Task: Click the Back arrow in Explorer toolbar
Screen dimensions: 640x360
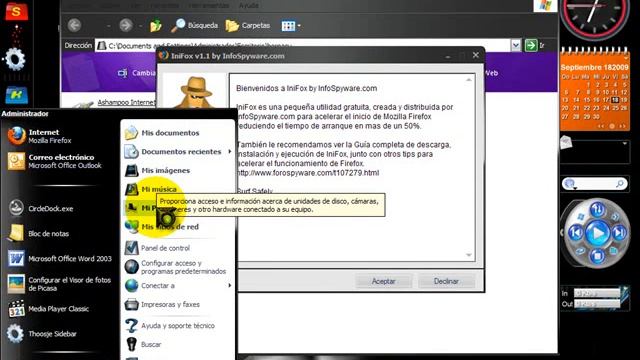Action: point(74,25)
